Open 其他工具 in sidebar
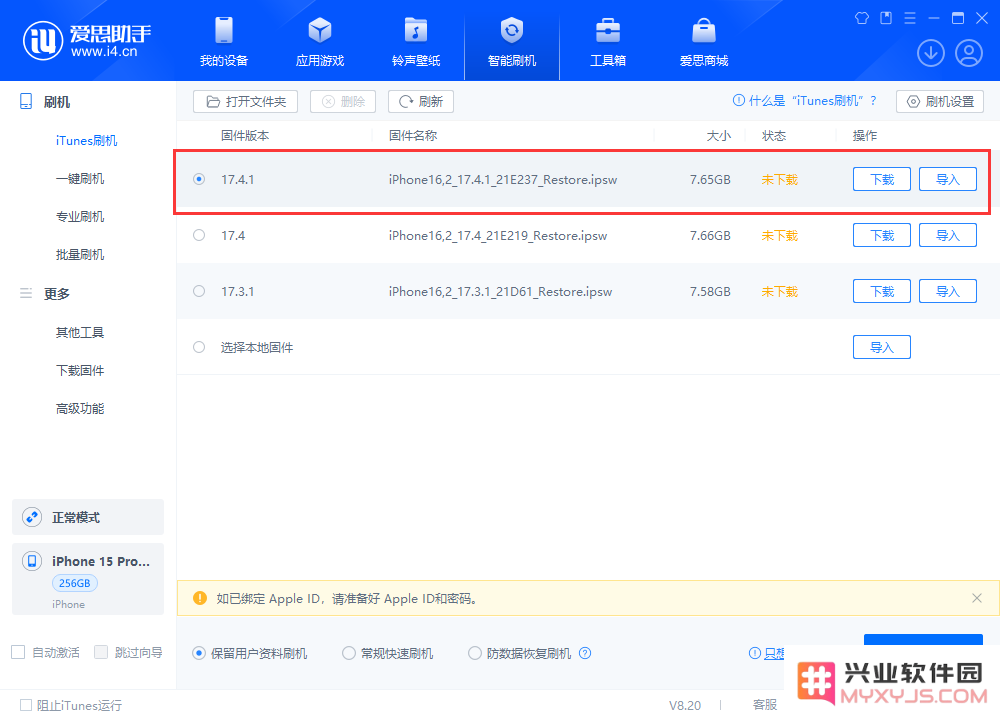The width and height of the screenshot is (1000, 720). coord(80,332)
